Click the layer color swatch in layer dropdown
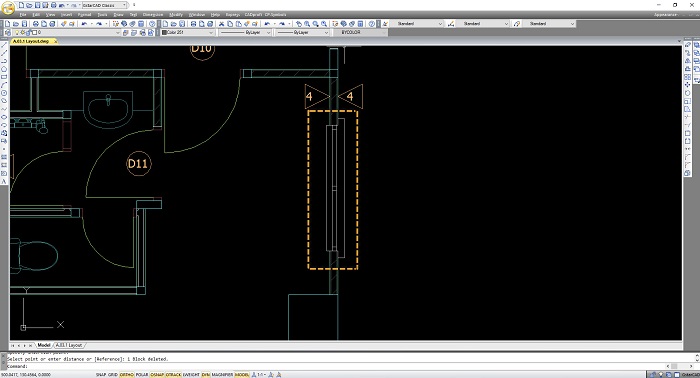Viewport: 700px width, 378px height. tap(34, 33)
